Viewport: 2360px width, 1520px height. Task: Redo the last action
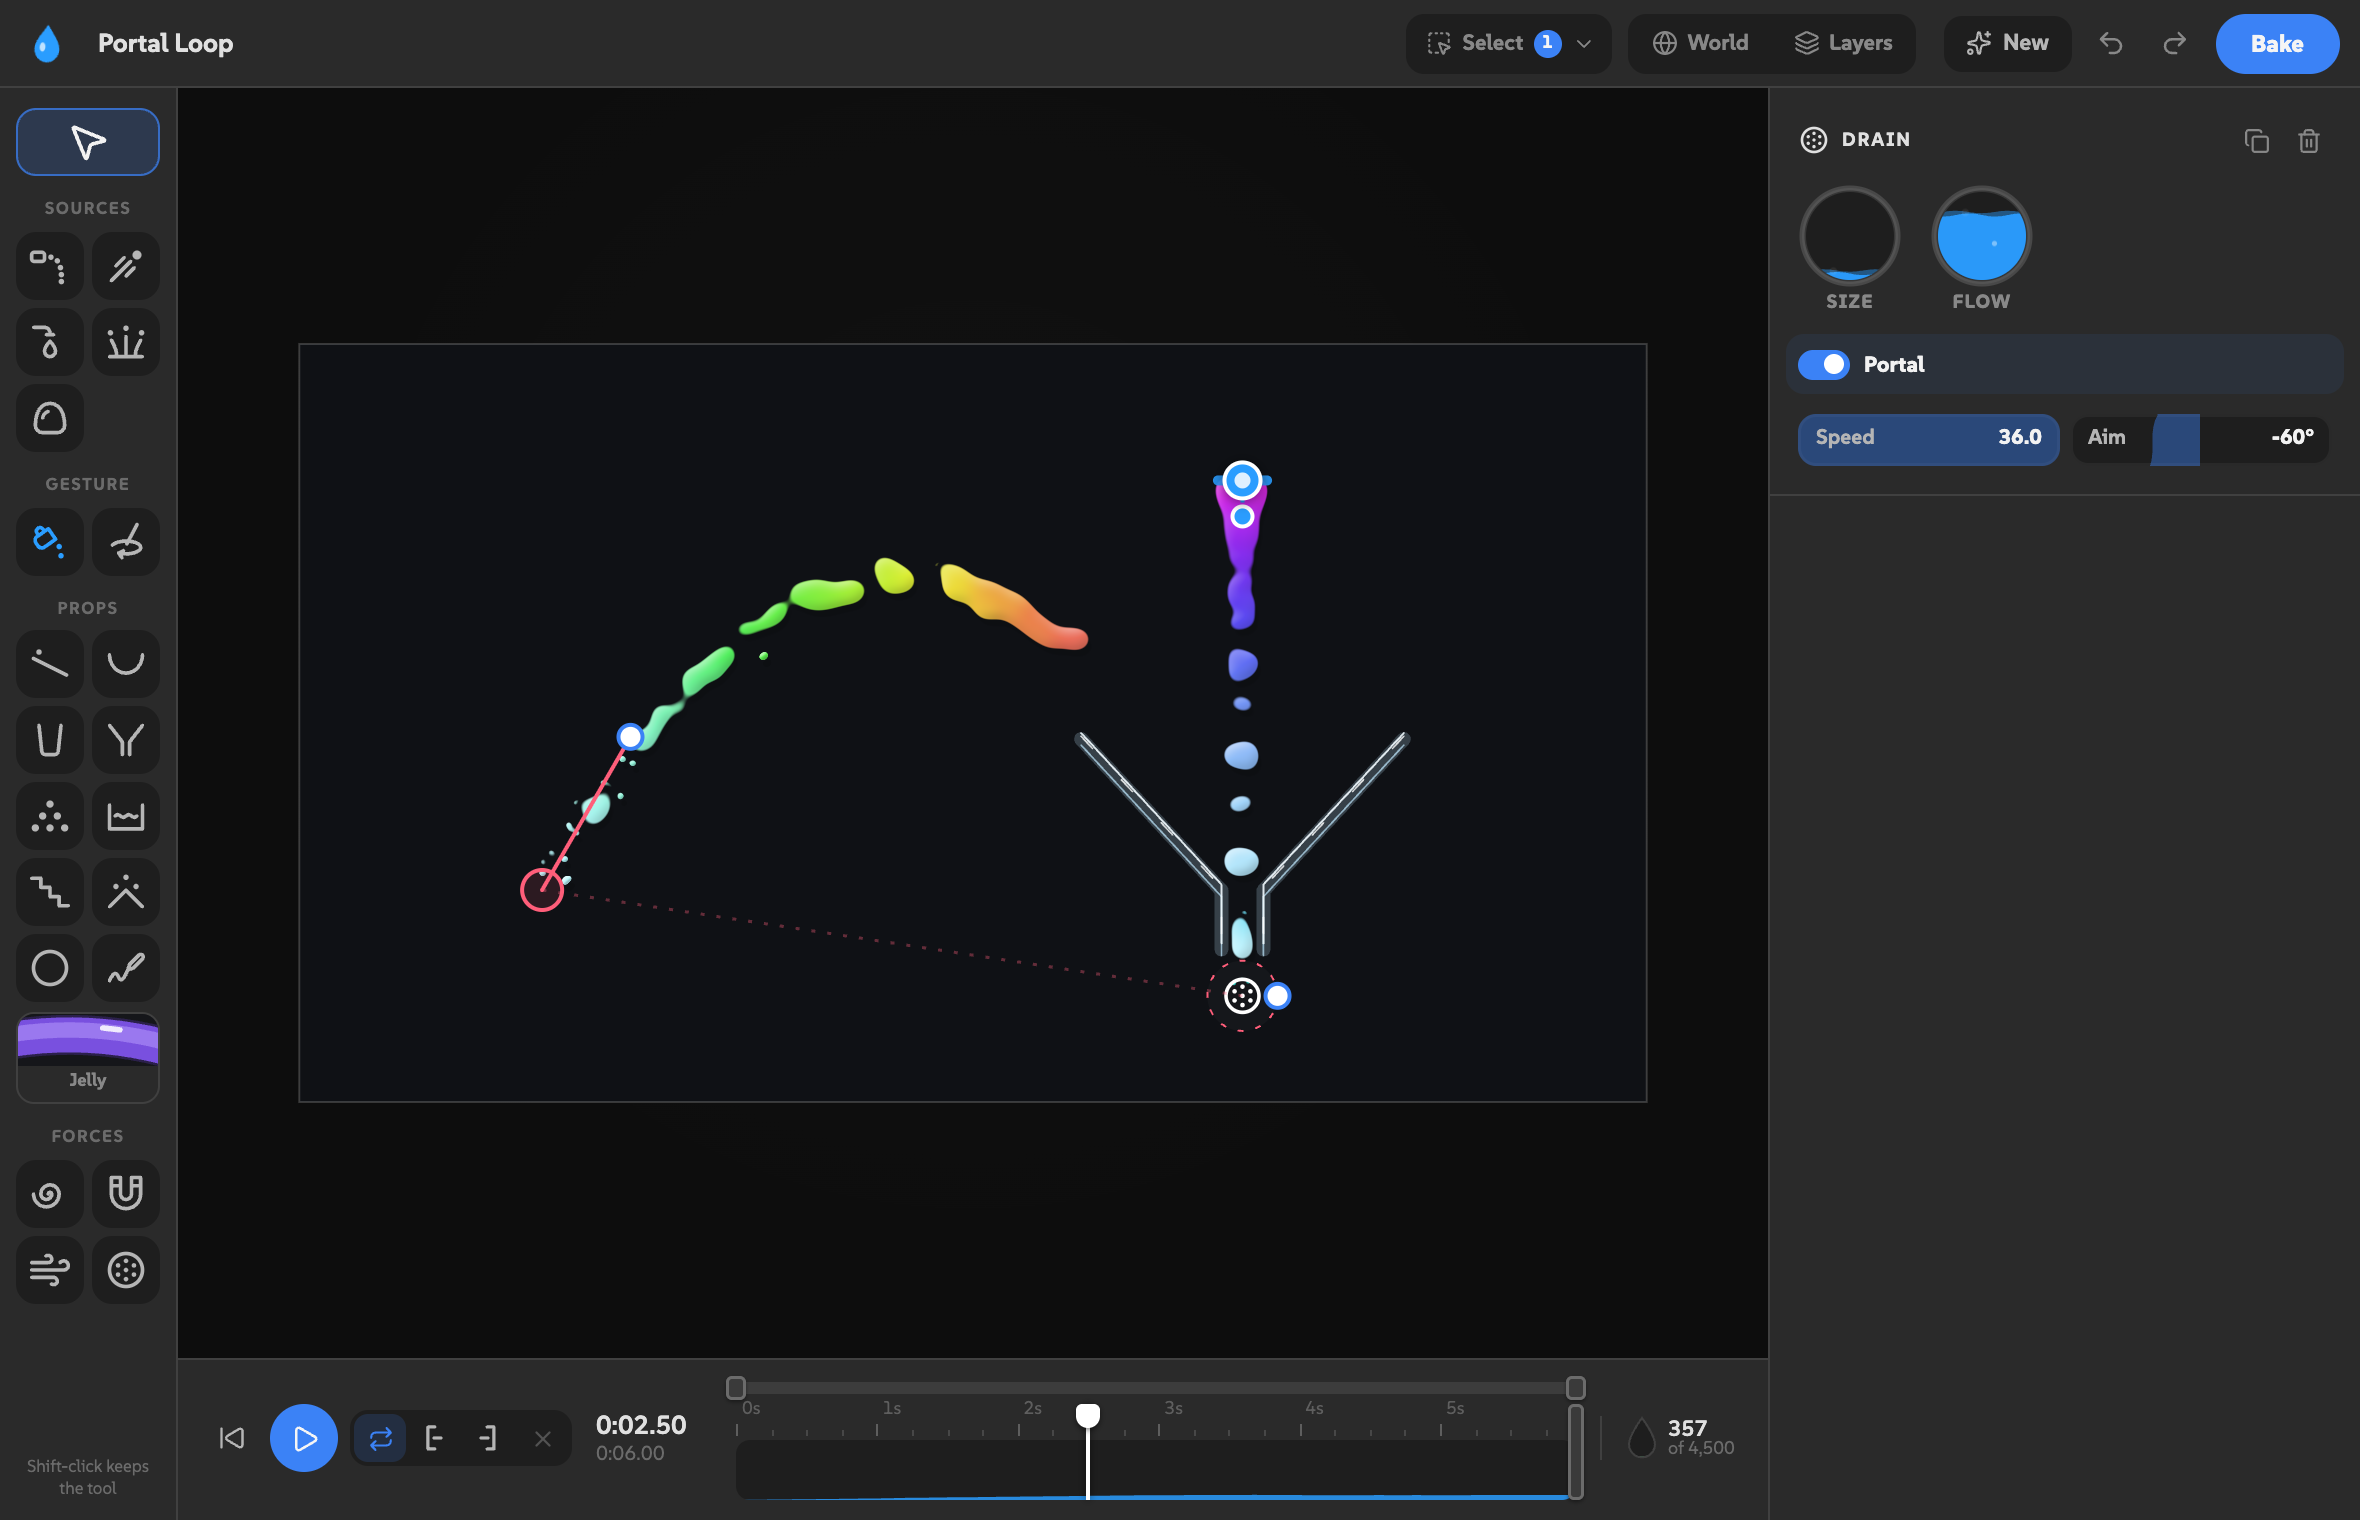point(2174,43)
